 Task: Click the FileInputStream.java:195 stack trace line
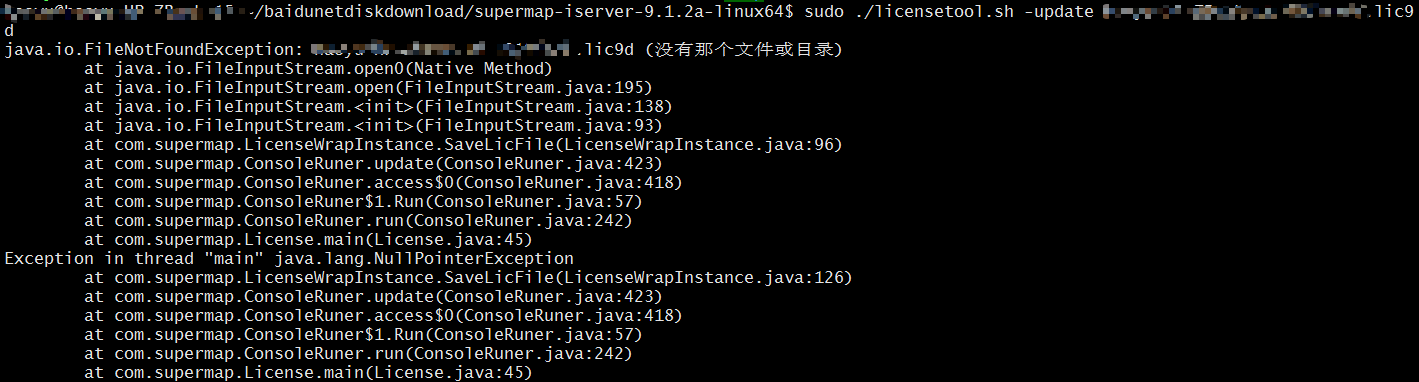click(368, 88)
